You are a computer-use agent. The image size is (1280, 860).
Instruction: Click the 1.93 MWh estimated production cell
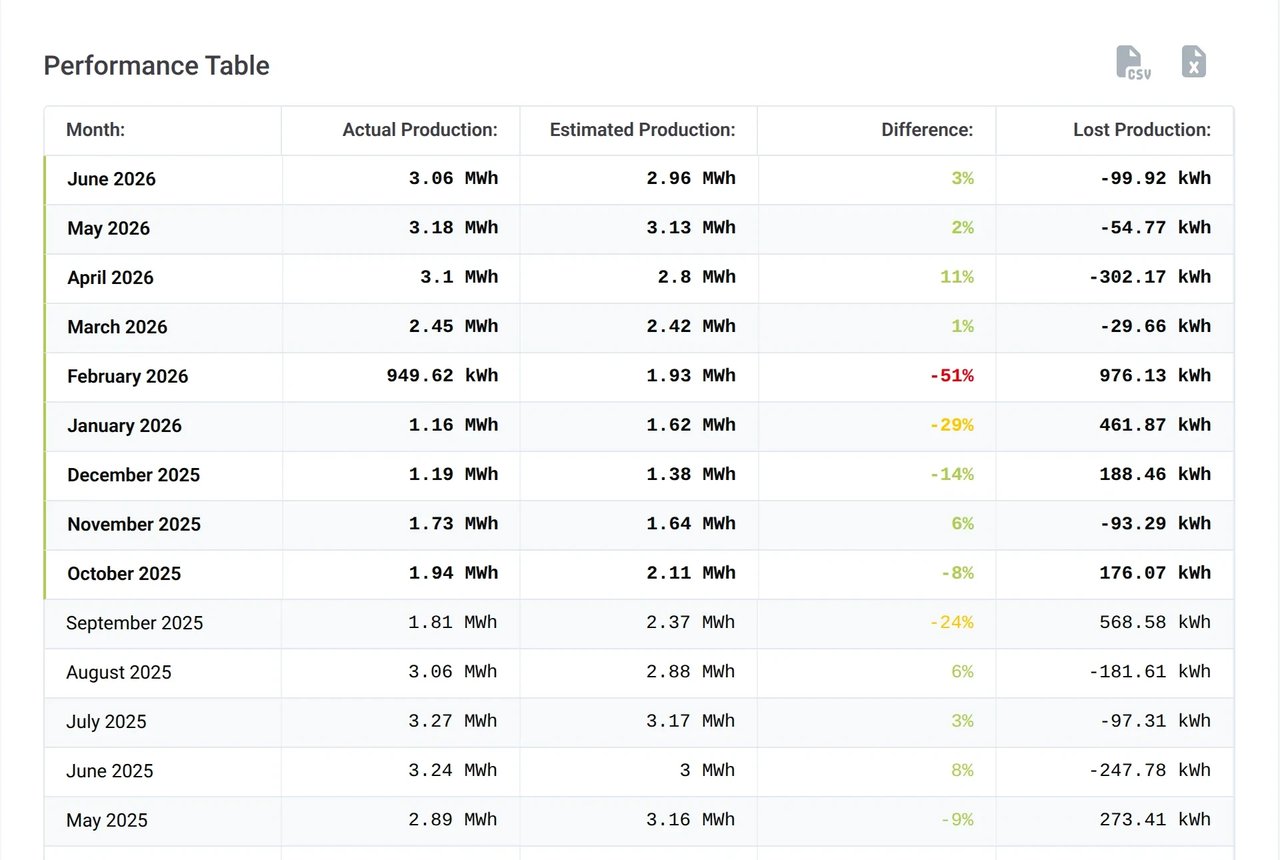click(x=690, y=376)
